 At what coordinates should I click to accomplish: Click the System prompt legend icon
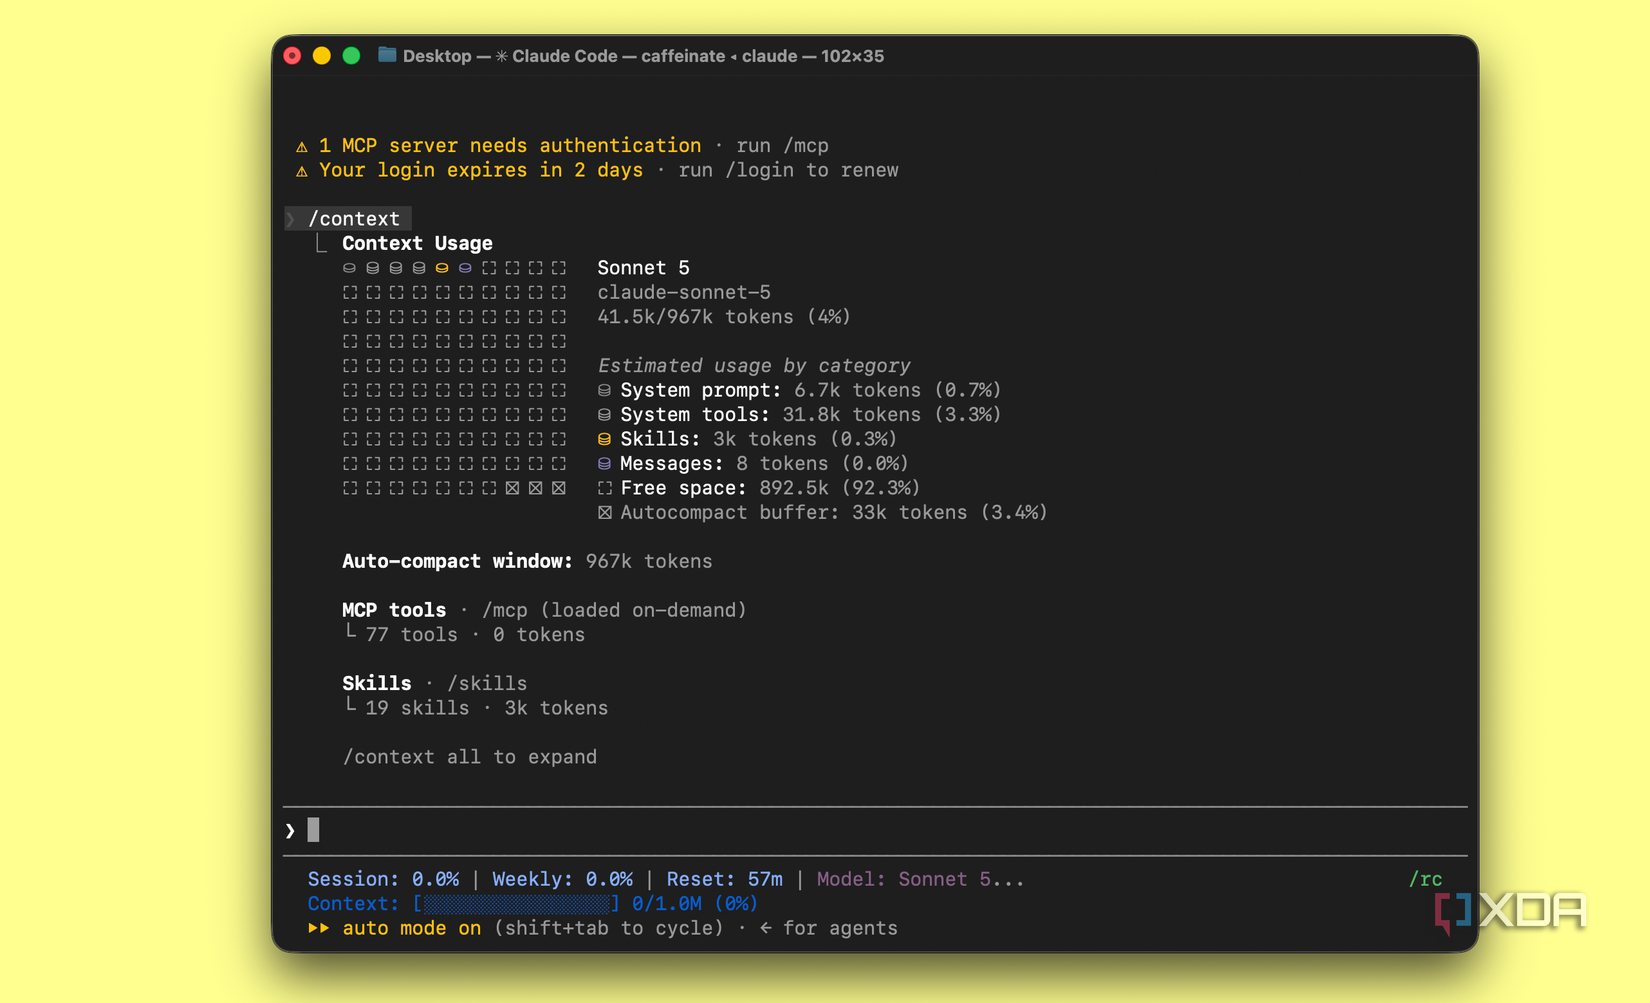[x=604, y=390]
